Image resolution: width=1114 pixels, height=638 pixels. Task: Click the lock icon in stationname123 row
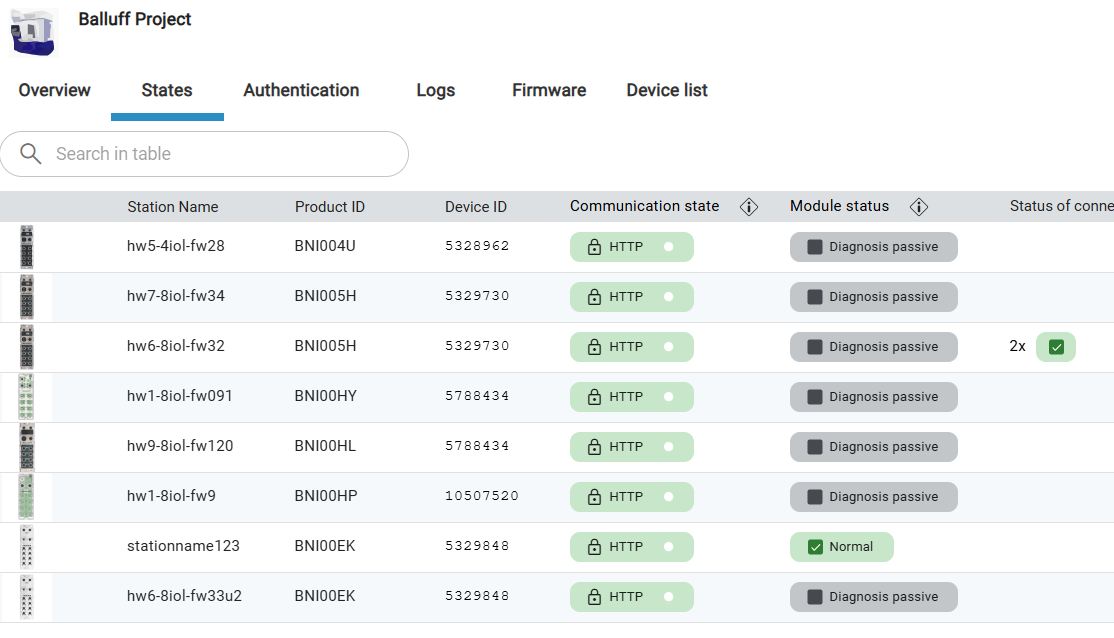point(594,547)
